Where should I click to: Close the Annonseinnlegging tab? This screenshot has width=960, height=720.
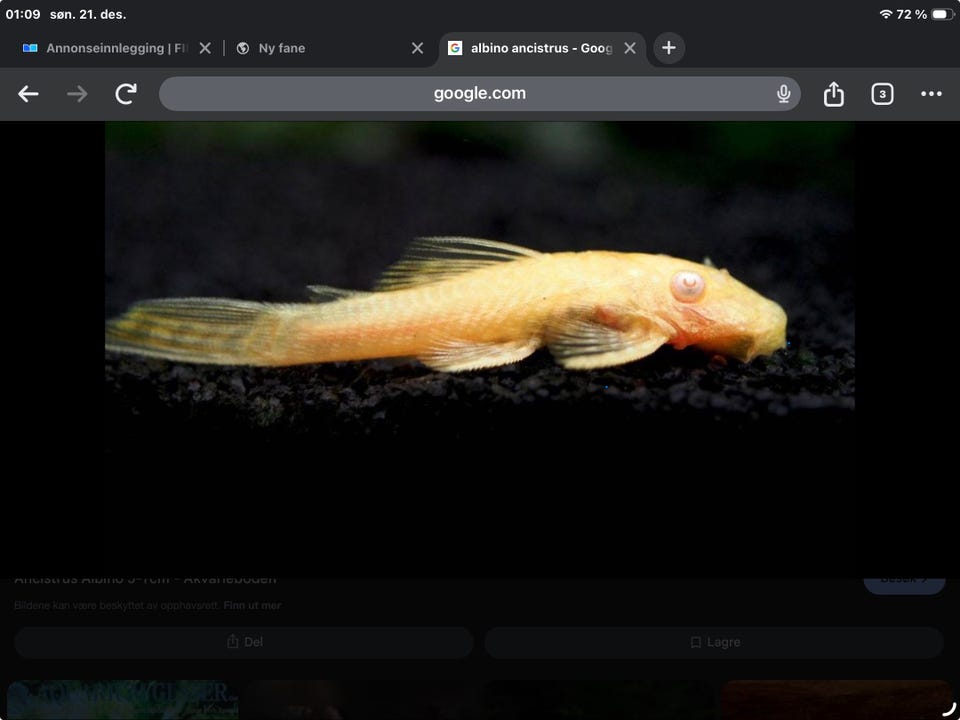pos(205,48)
